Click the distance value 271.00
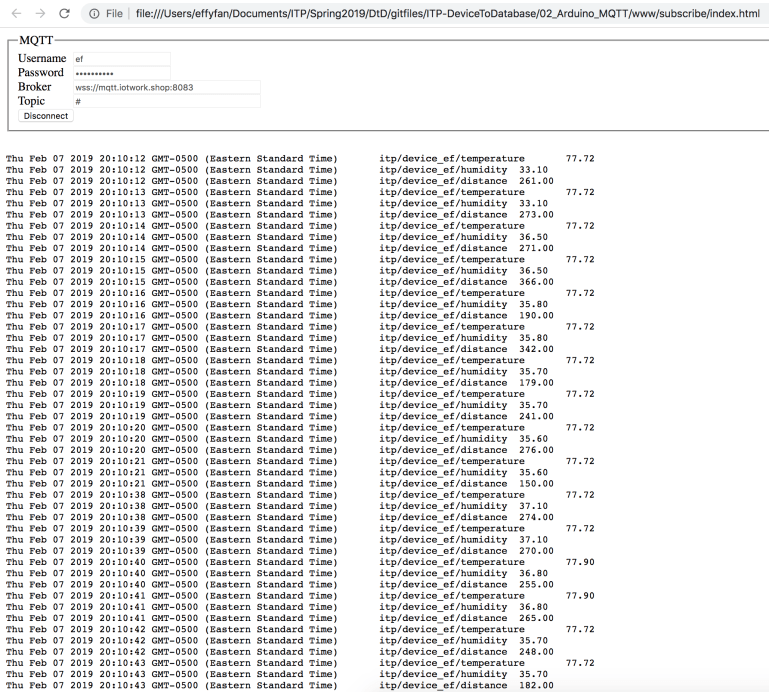Screen dimensions: 769x692 pyautogui.click(x=536, y=248)
